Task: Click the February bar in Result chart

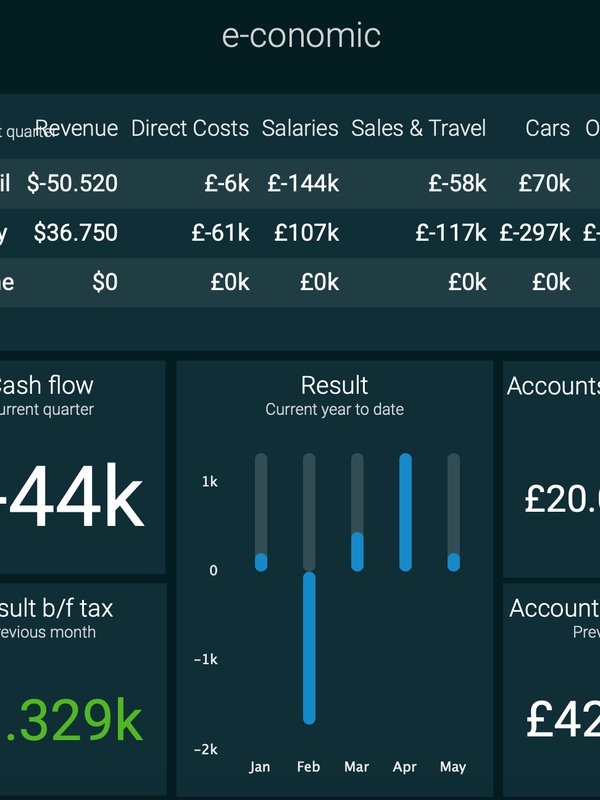Action: pyautogui.click(x=309, y=647)
